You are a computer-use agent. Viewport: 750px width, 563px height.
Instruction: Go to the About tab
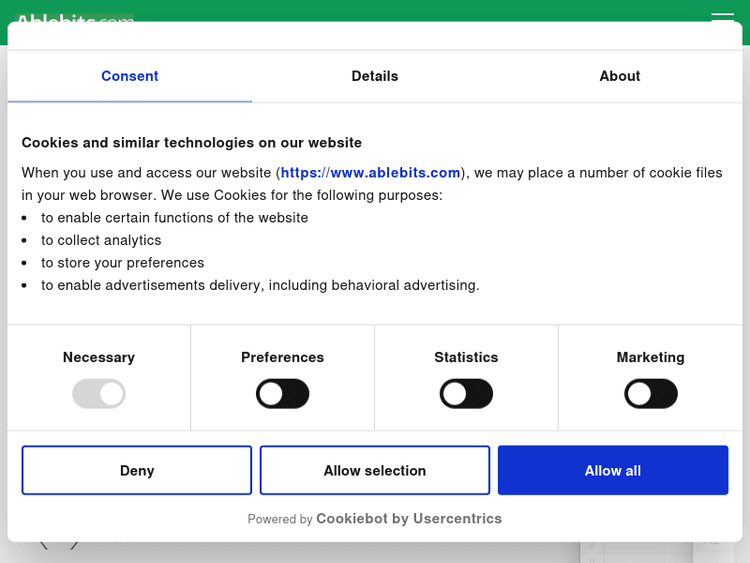point(620,76)
